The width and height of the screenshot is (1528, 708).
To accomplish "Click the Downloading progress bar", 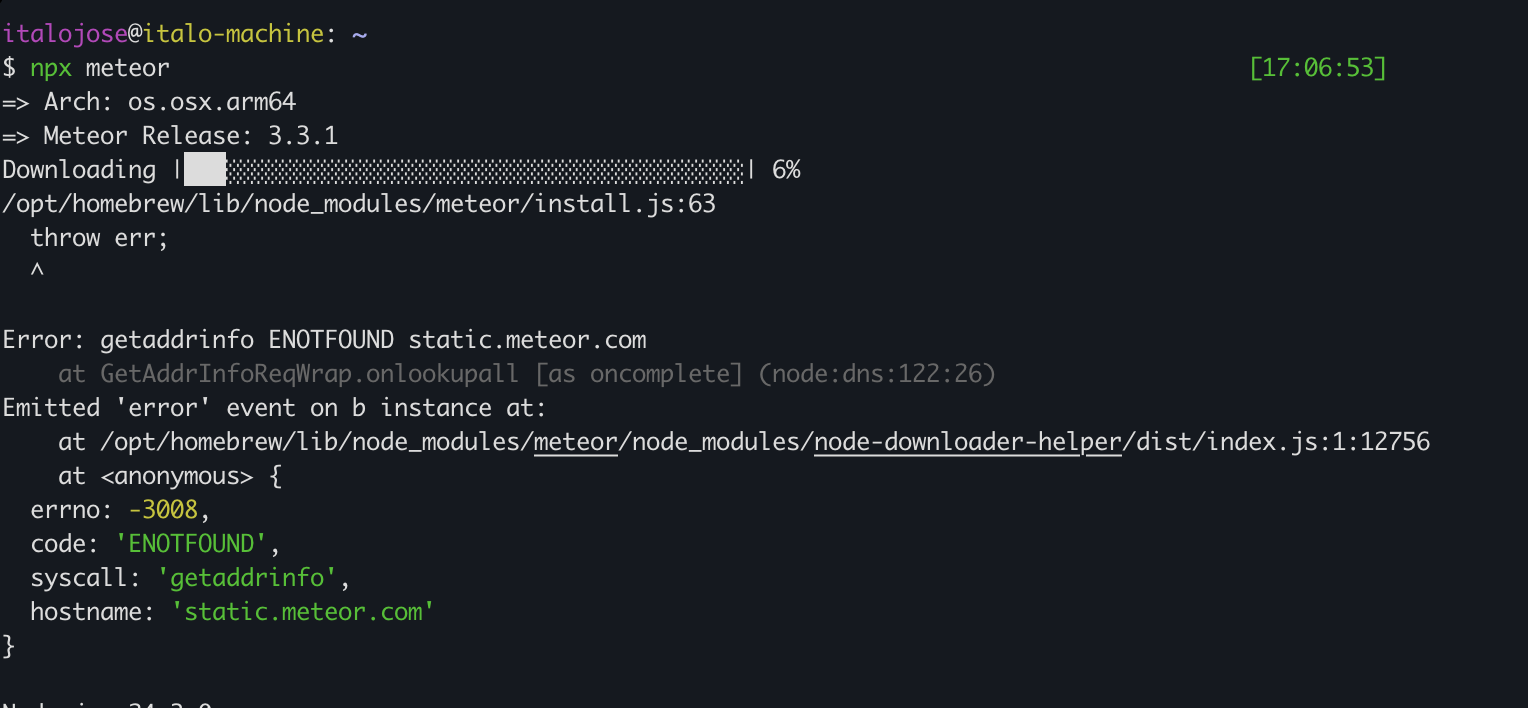I will (464, 170).
